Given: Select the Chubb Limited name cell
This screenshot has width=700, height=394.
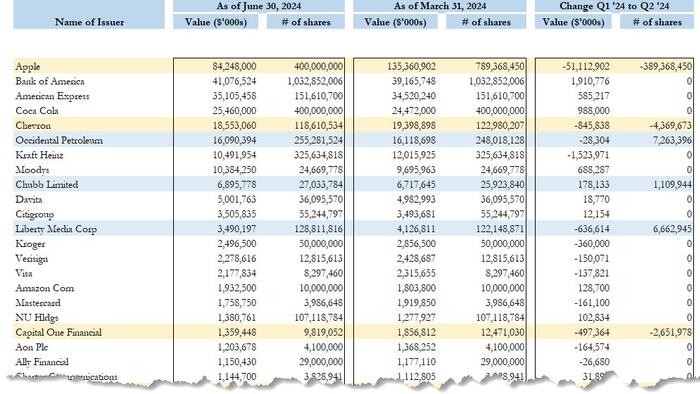Looking at the screenshot, I should click(46, 184).
